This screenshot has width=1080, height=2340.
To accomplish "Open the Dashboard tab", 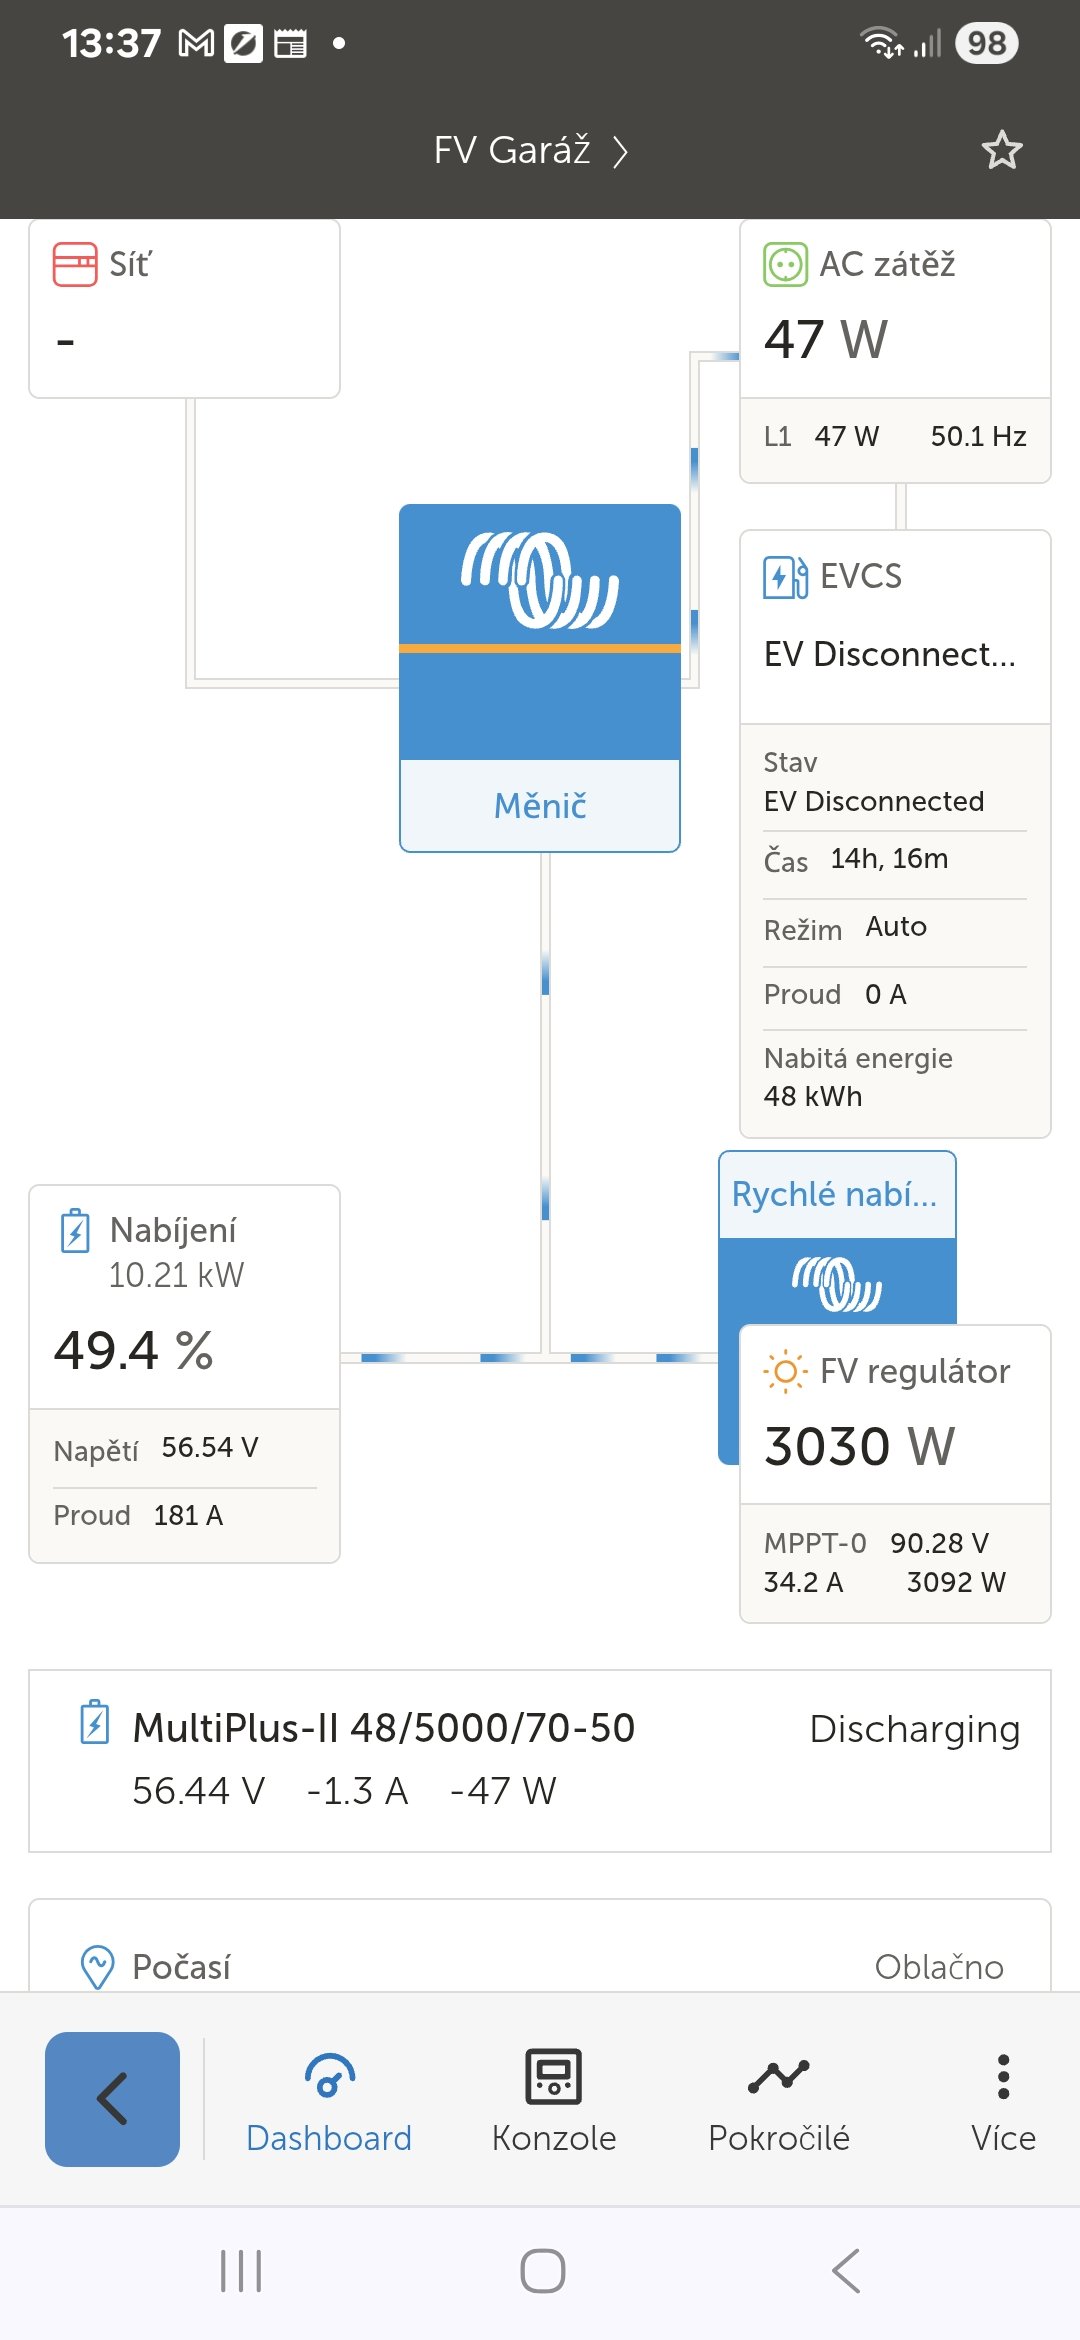I will coord(329,2099).
